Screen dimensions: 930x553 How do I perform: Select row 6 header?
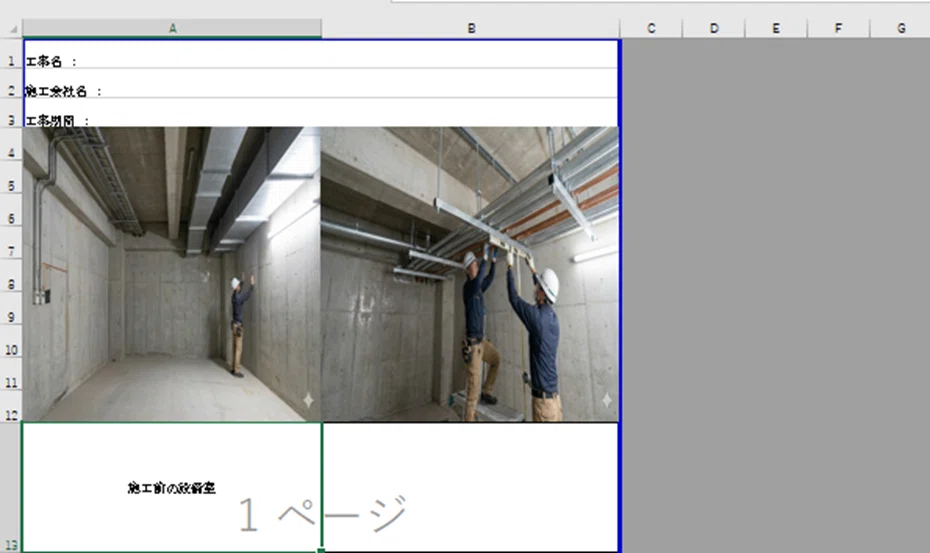point(11,210)
